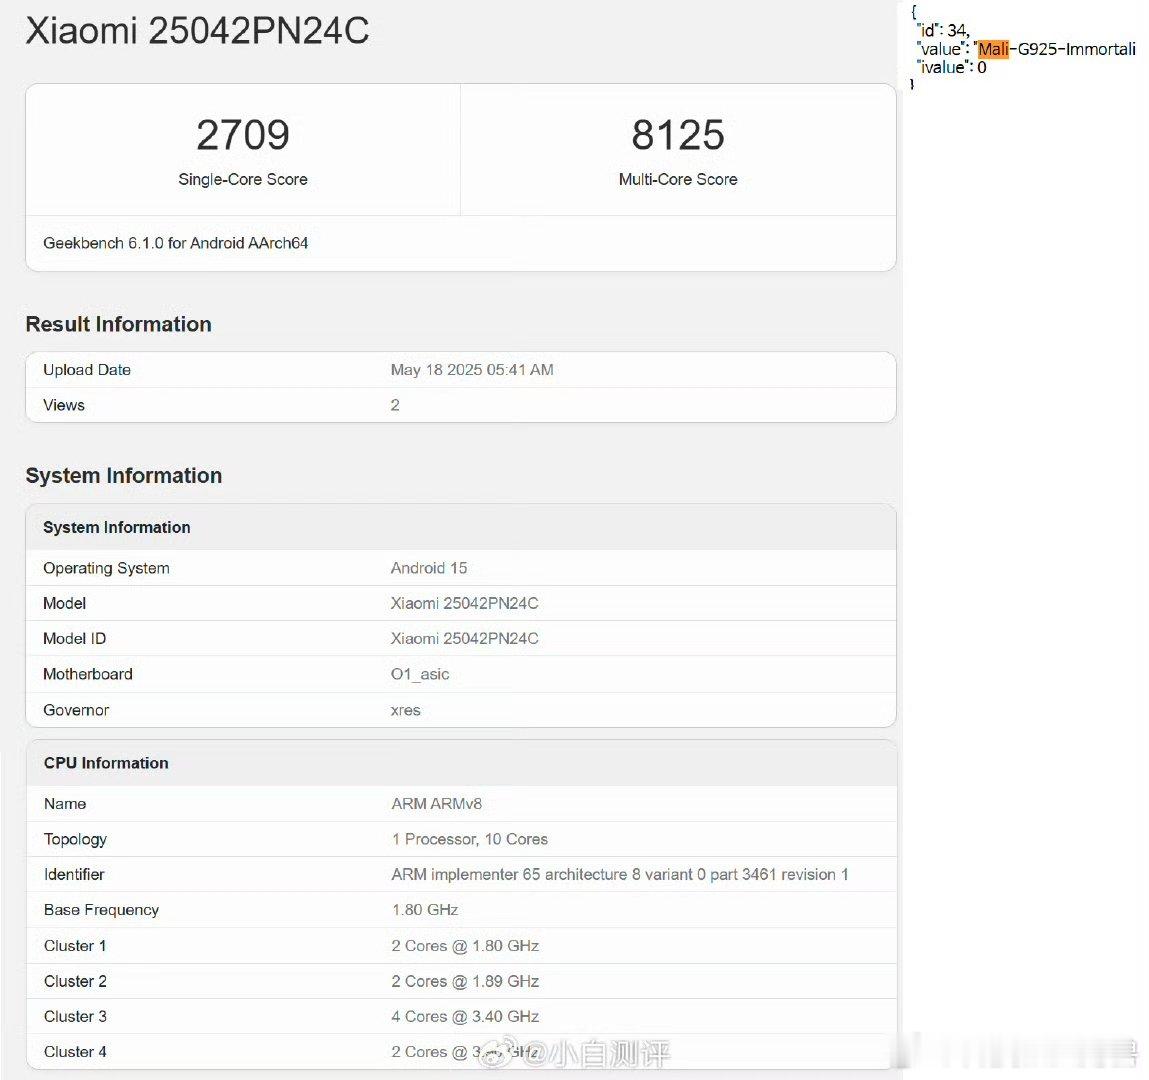Viewport: 1149px width, 1080px height.
Task: Click the Cluster 4 label
Action: pos(75,1052)
